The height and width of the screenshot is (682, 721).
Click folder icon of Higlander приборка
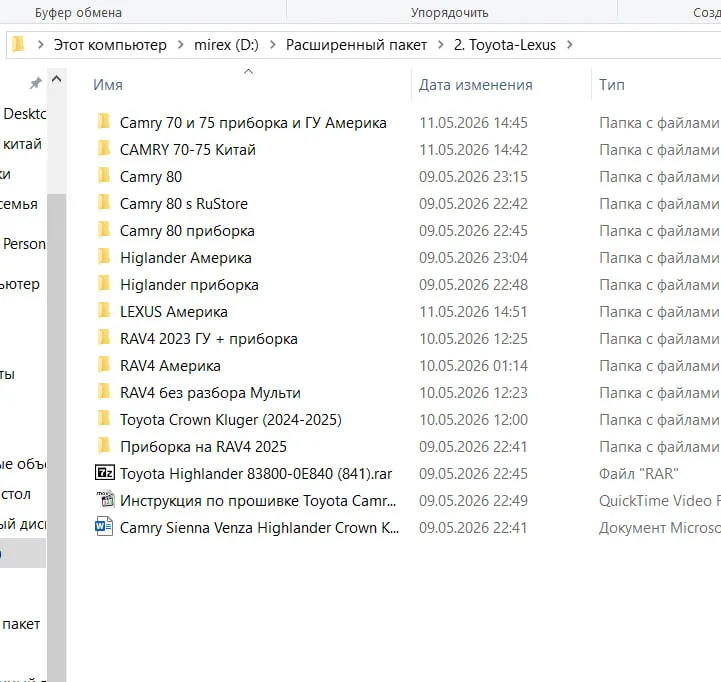click(104, 284)
